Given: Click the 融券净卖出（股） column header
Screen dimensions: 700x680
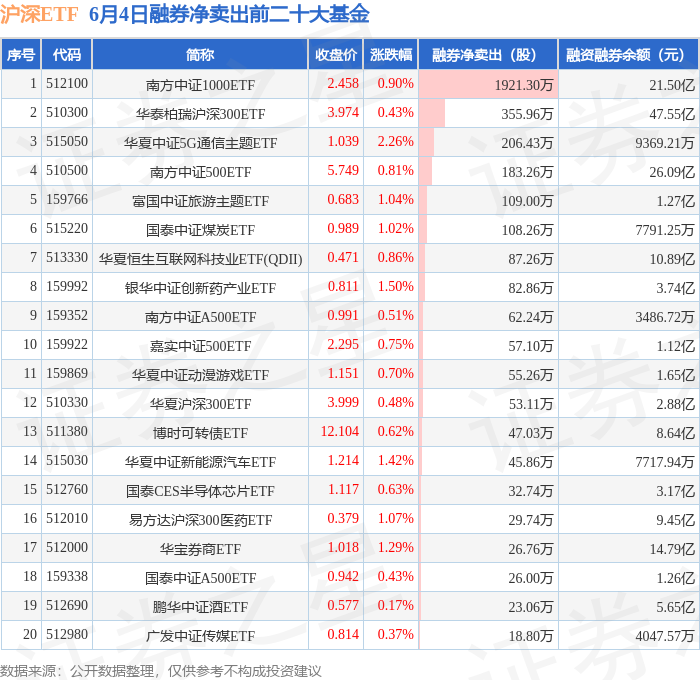Looking at the screenshot, I should click(488, 54).
